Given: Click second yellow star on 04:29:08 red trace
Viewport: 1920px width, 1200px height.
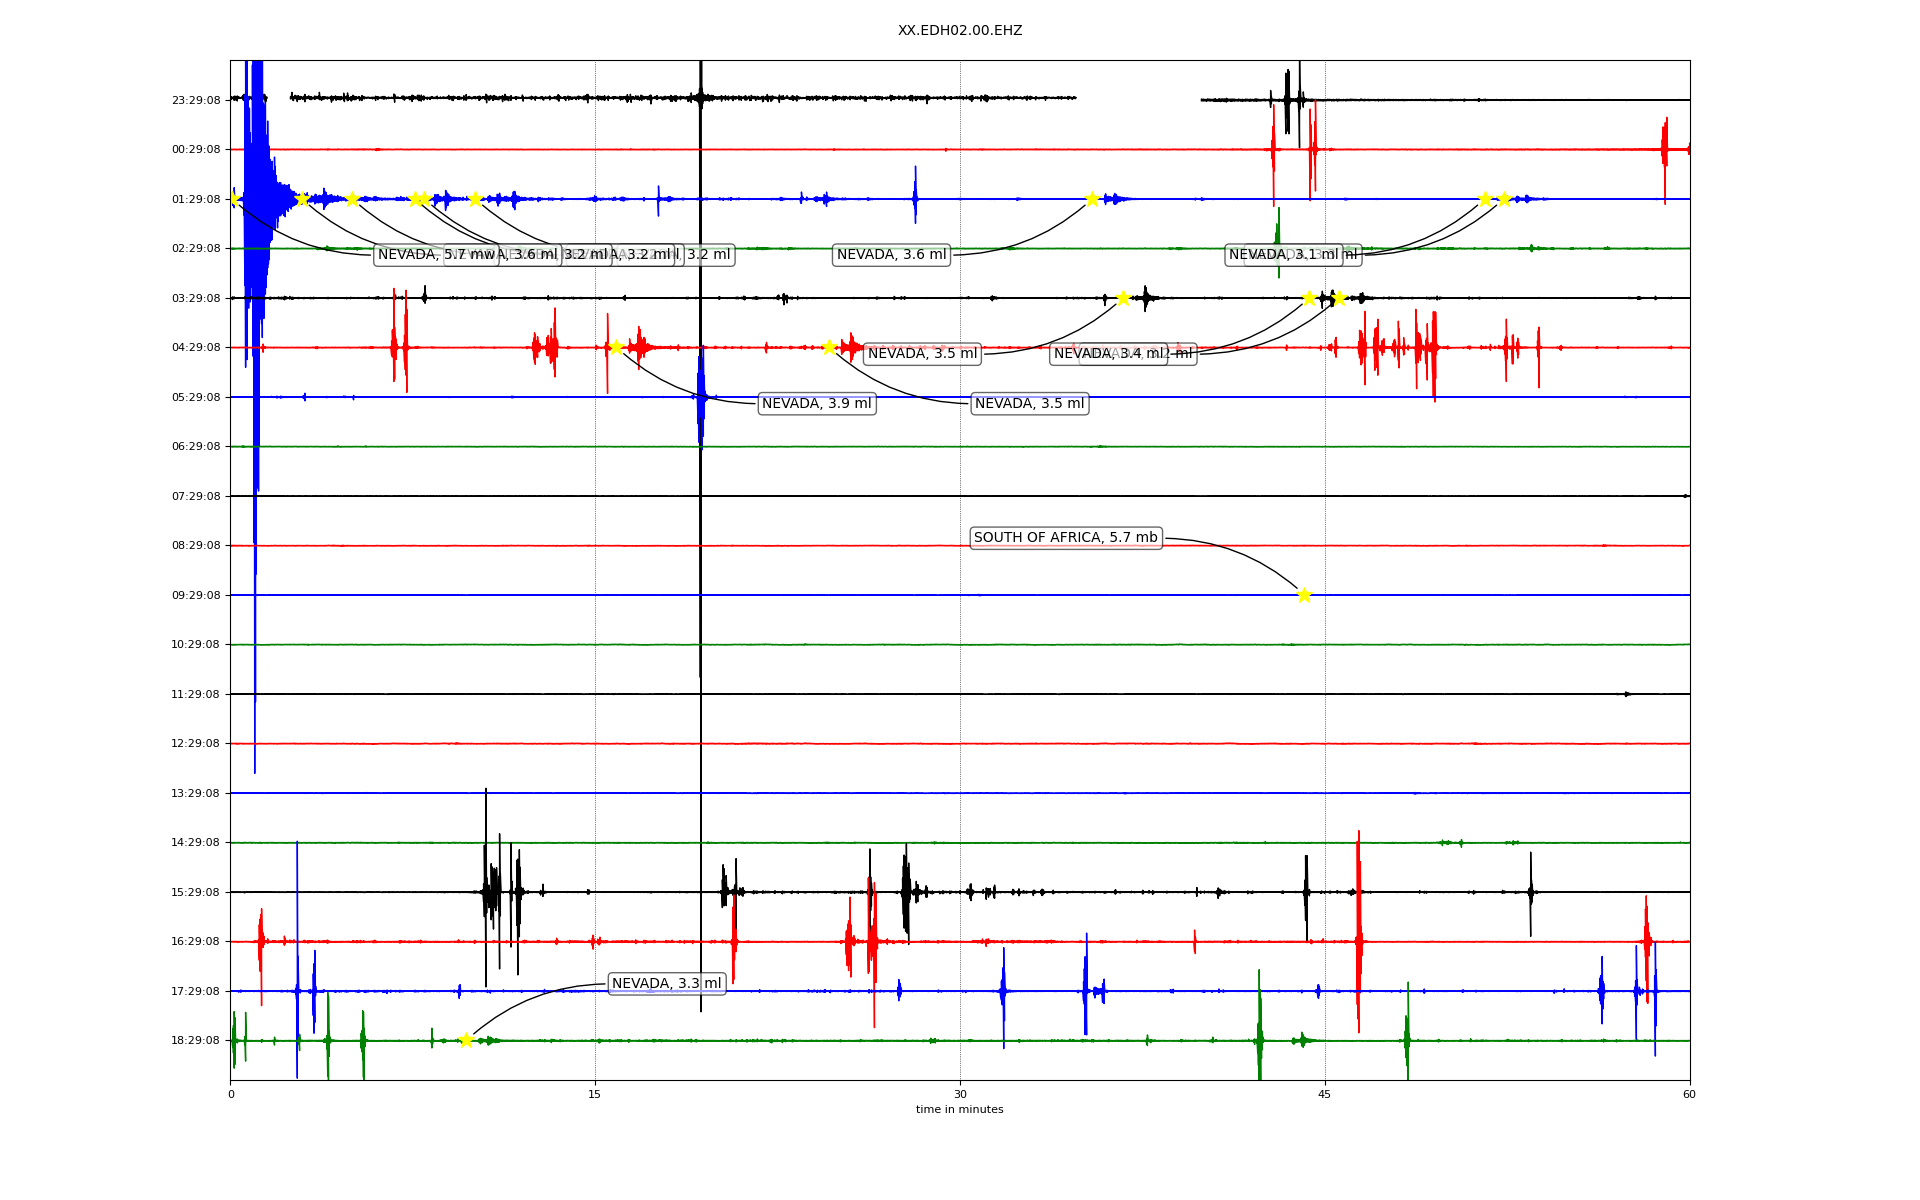Looking at the screenshot, I should (829, 347).
